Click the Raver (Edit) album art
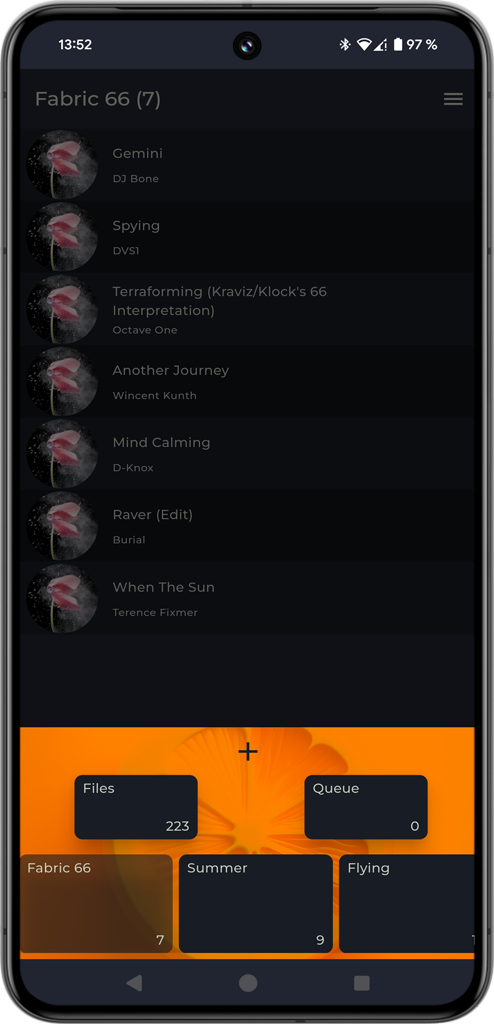 pyautogui.click(x=62, y=525)
